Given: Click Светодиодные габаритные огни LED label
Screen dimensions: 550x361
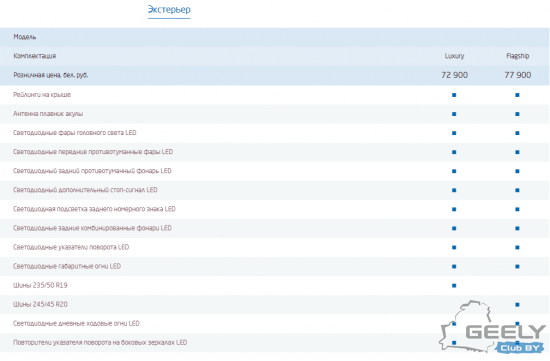Looking at the screenshot, I should tap(67, 266).
